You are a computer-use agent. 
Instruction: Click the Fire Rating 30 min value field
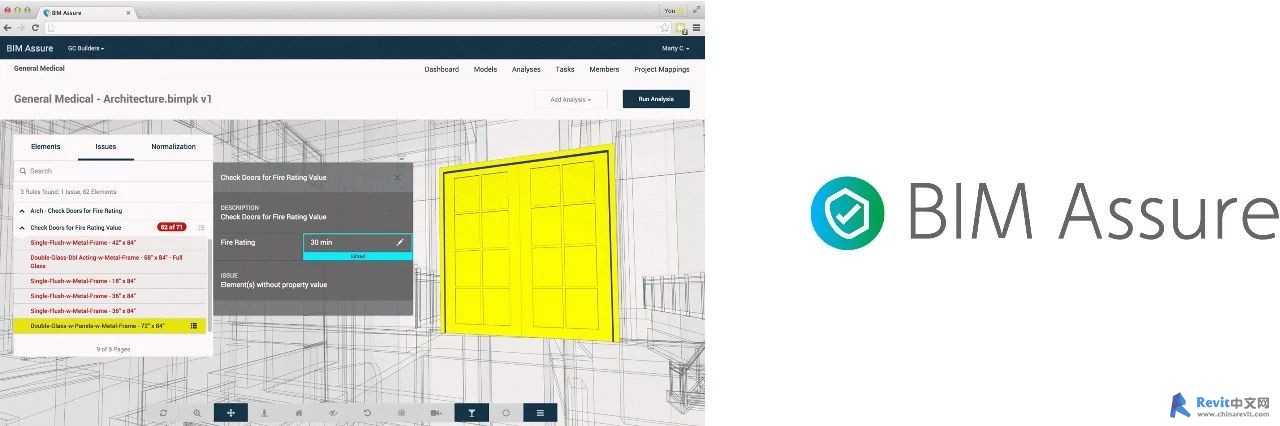click(x=356, y=242)
